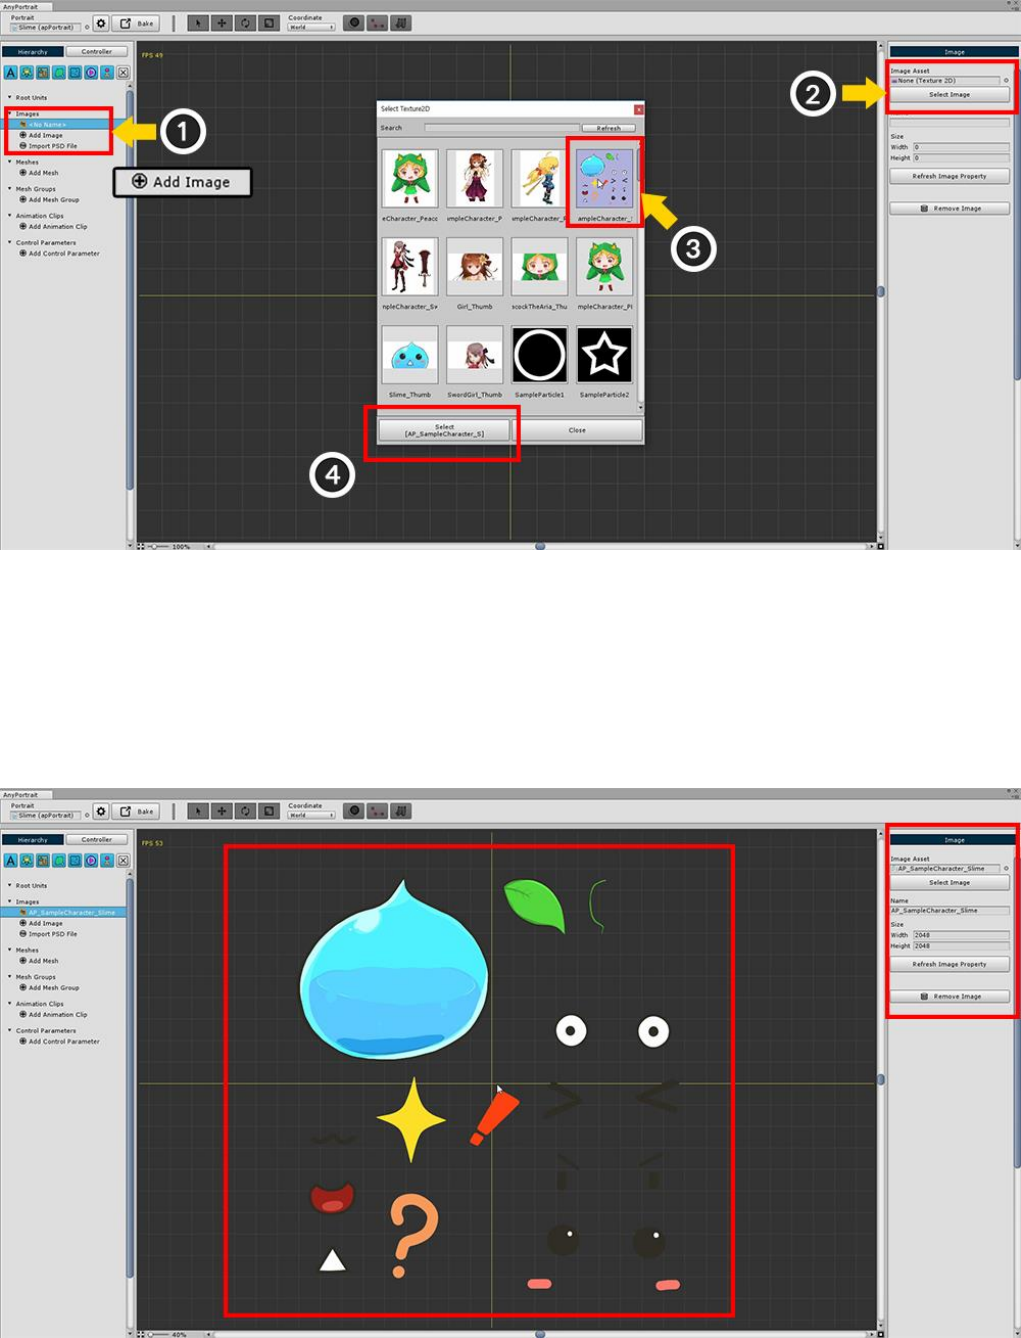Screen dimensions: 1021x1338
Task: Click the zoom slider showing 40% in lower editor
Action: click(160, 1334)
